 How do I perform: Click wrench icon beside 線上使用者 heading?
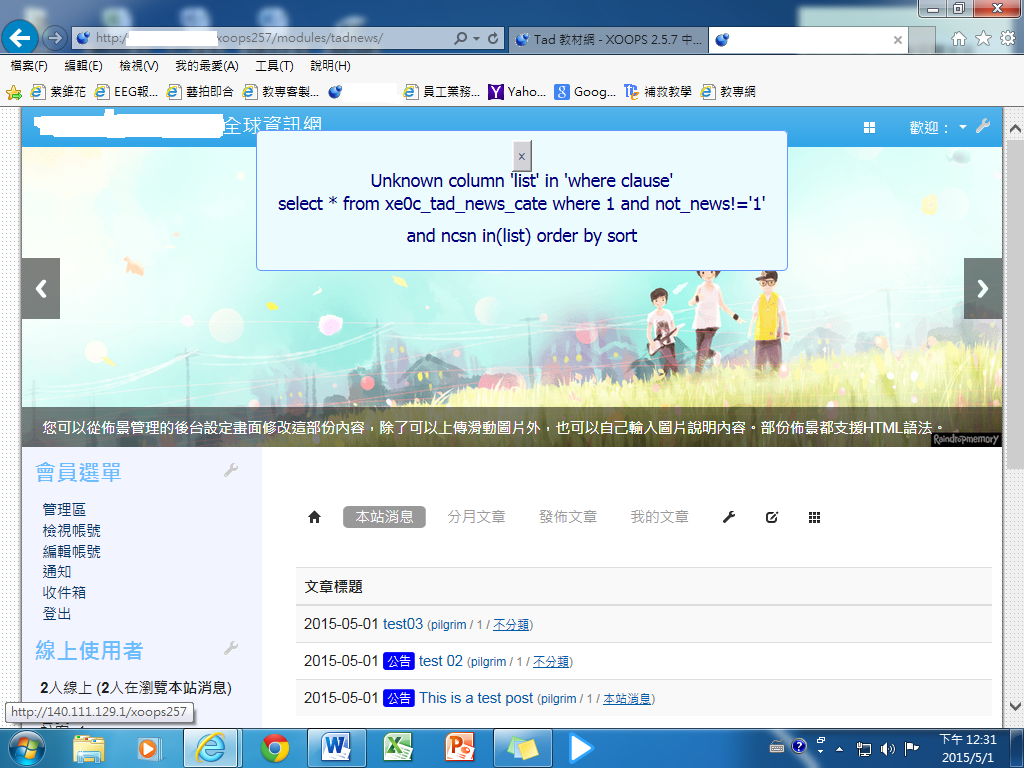[231, 648]
